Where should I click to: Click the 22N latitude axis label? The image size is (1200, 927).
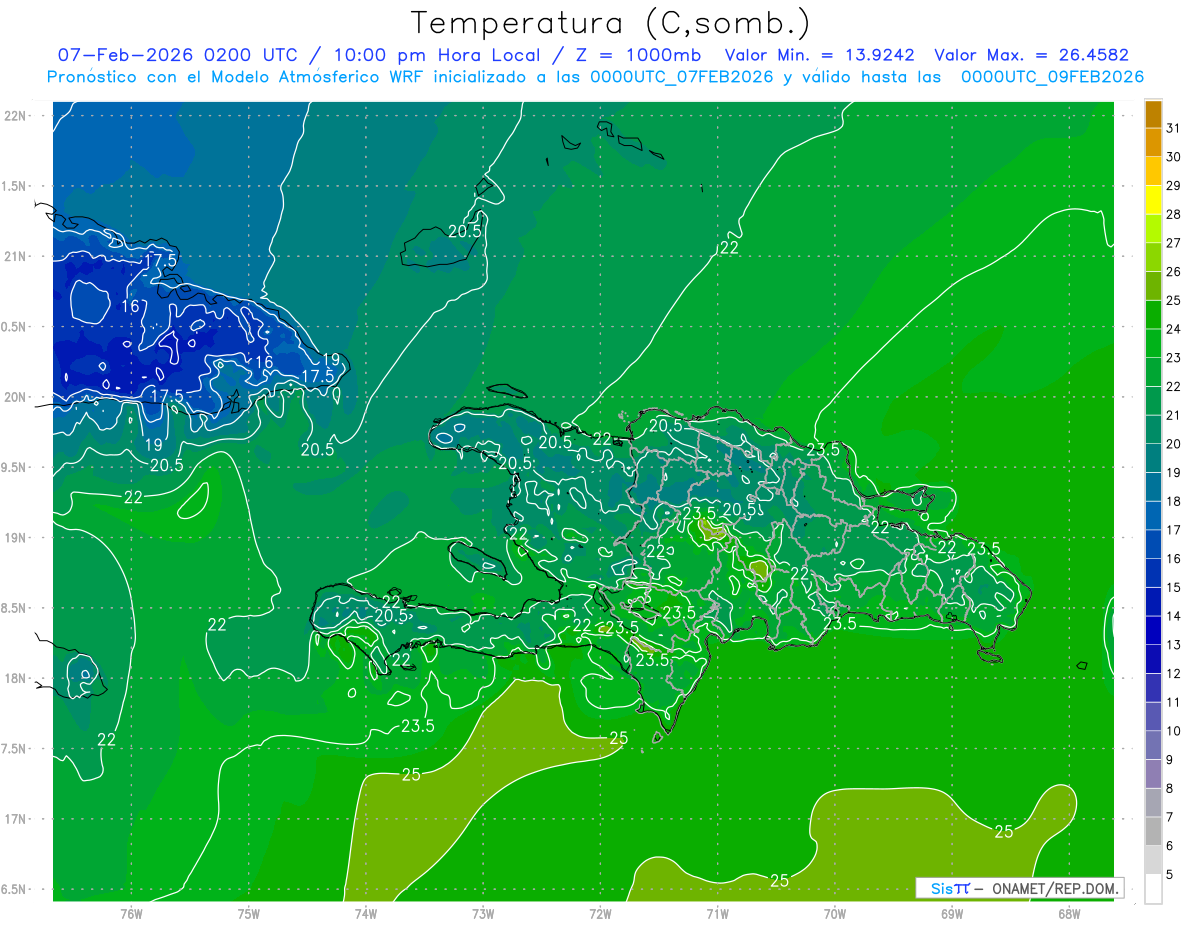[15, 115]
